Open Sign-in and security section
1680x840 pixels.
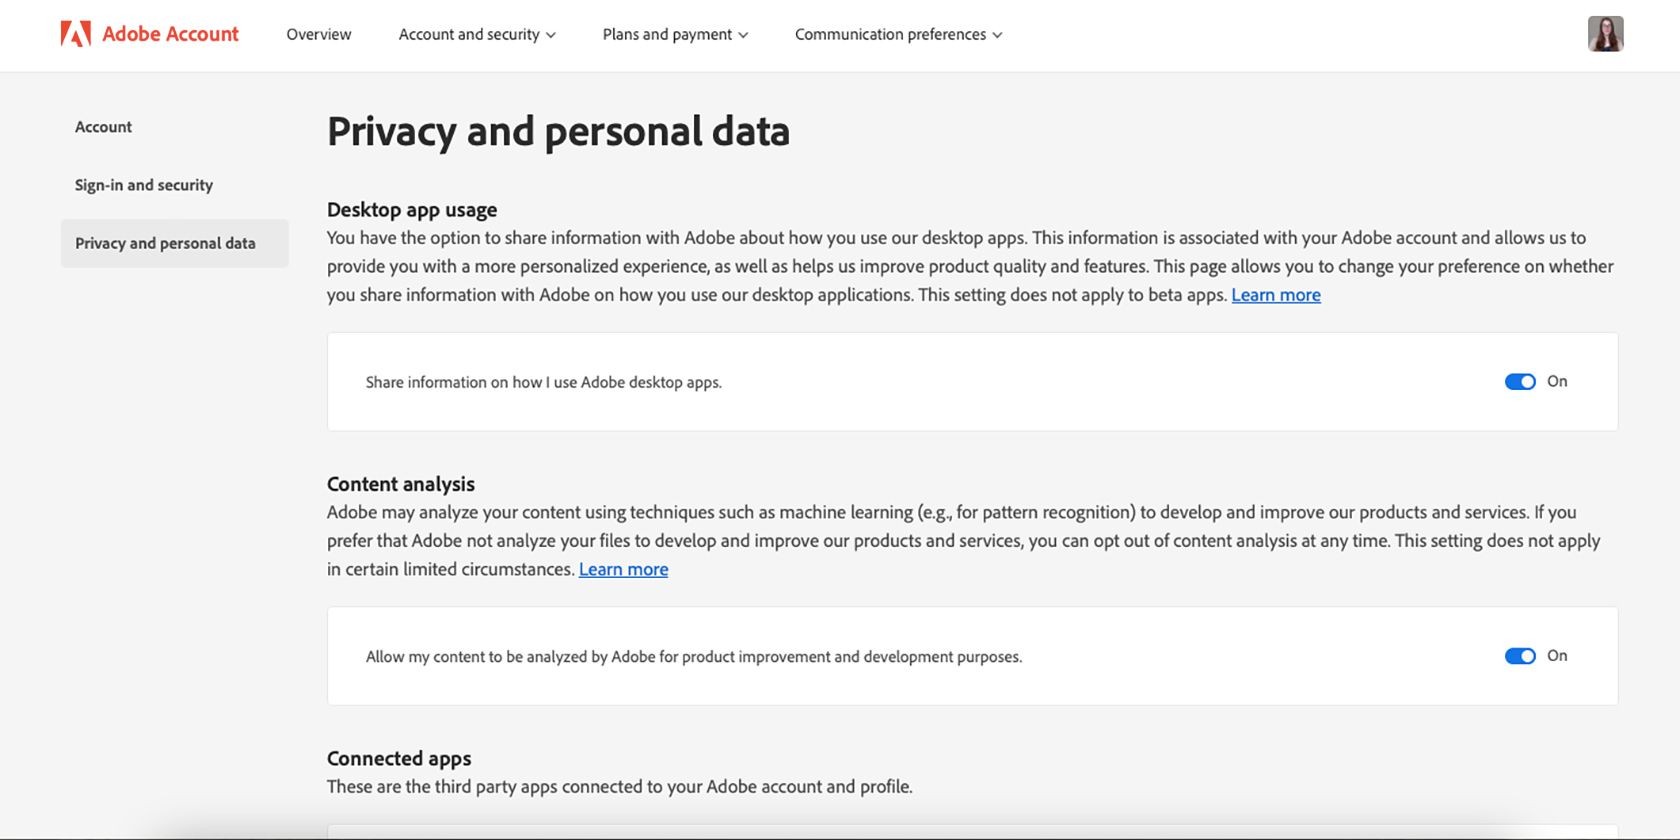click(144, 185)
